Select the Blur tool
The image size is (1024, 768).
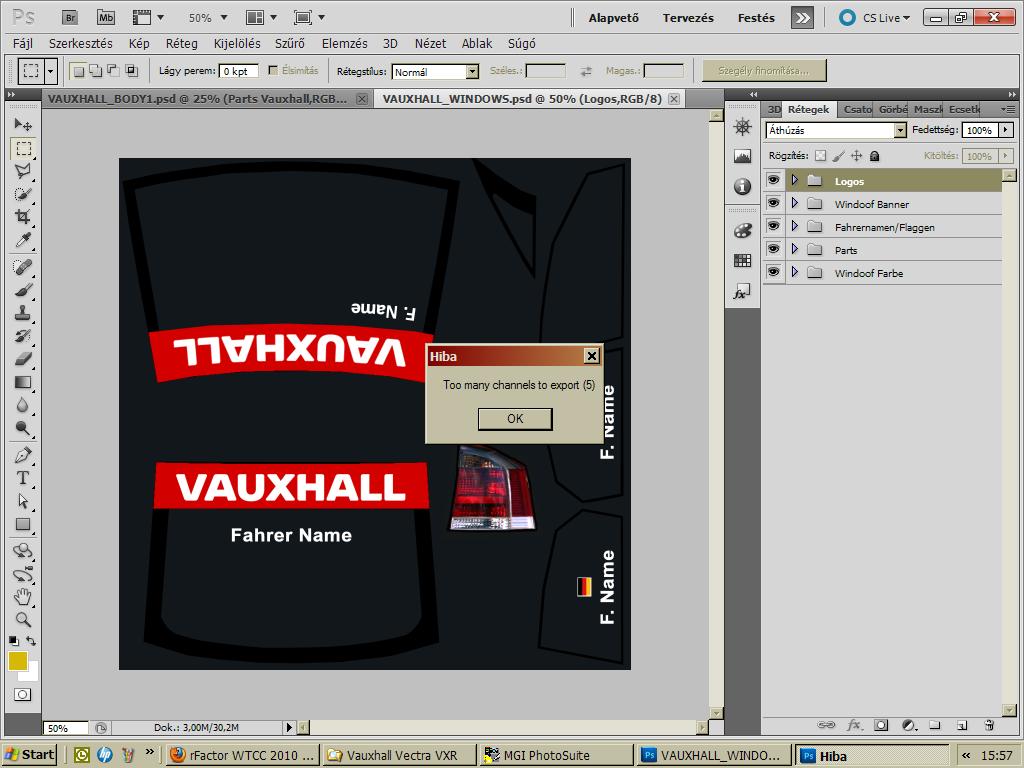point(23,405)
